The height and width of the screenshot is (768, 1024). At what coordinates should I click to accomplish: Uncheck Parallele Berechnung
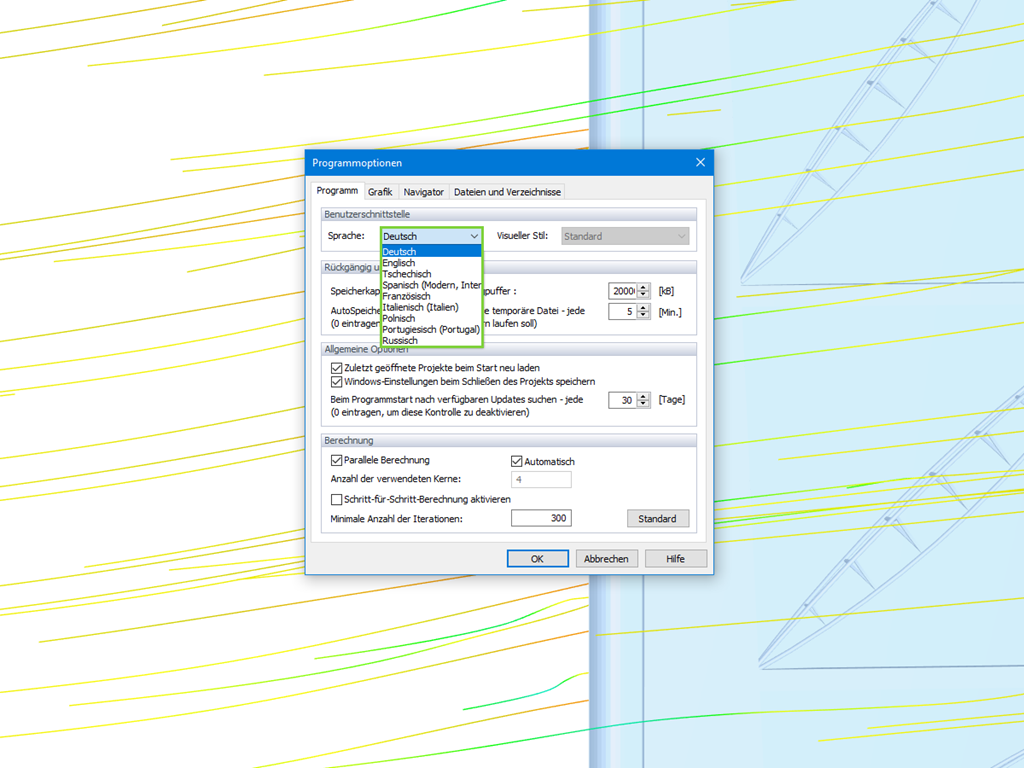point(338,459)
